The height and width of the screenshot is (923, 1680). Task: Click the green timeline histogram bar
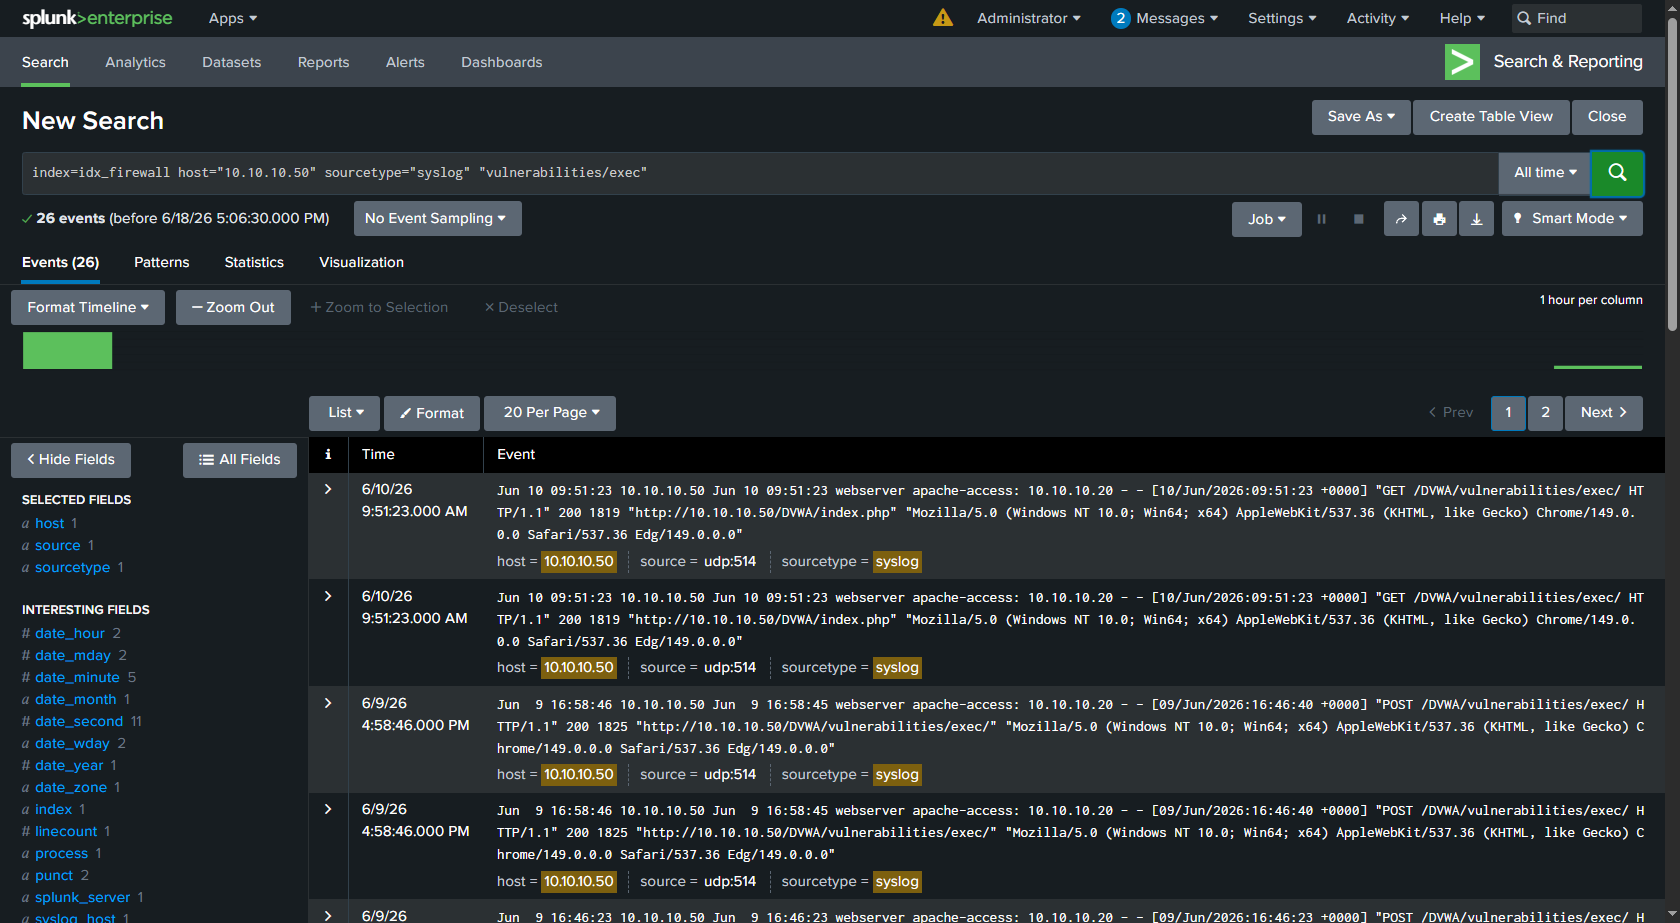point(67,350)
